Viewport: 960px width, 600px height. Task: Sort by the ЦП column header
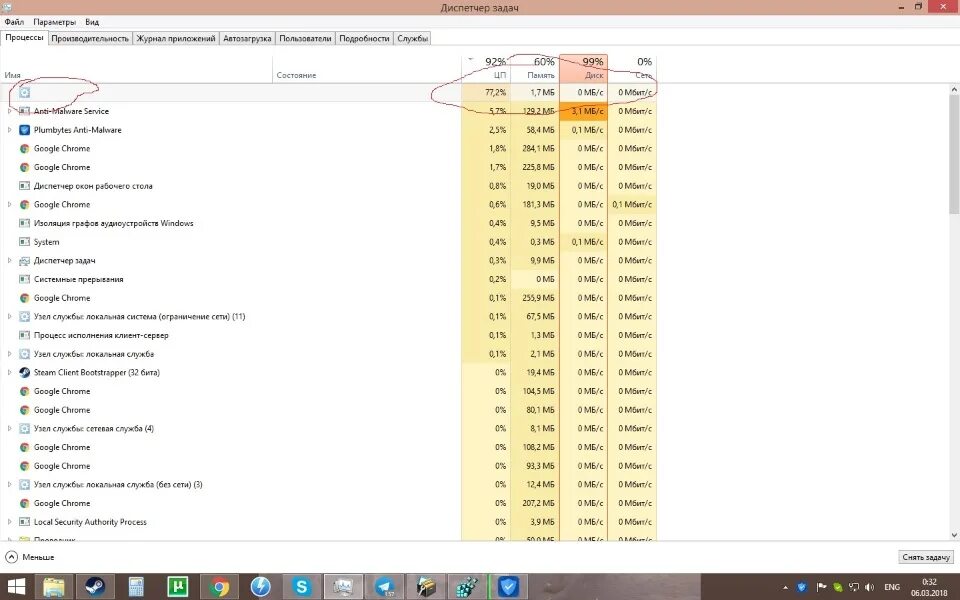click(486, 70)
